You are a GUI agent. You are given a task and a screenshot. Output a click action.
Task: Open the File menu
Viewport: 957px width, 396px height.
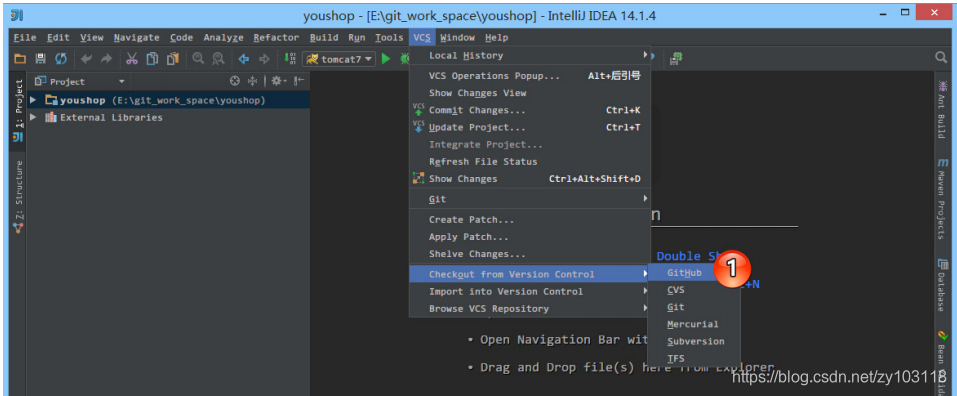click(x=25, y=38)
